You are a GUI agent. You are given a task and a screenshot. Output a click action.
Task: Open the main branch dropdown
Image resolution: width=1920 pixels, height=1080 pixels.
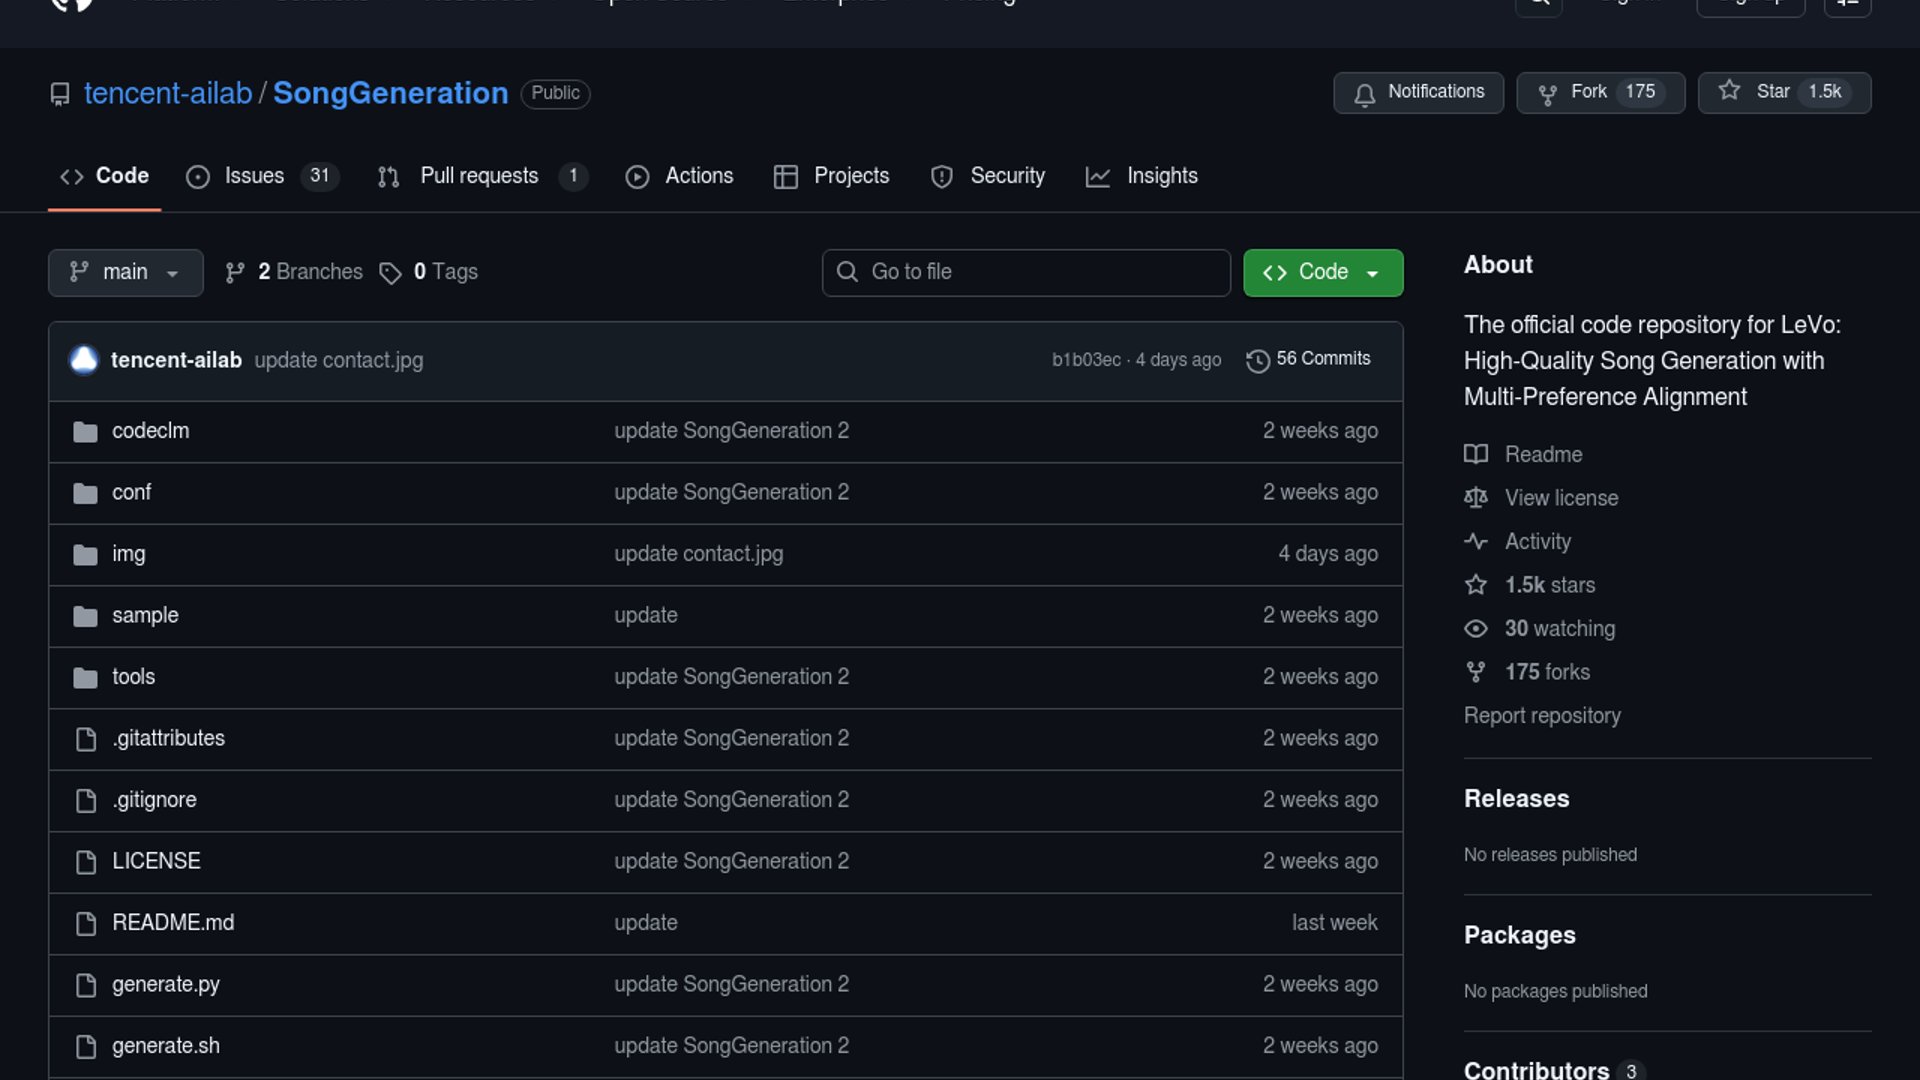125,273
